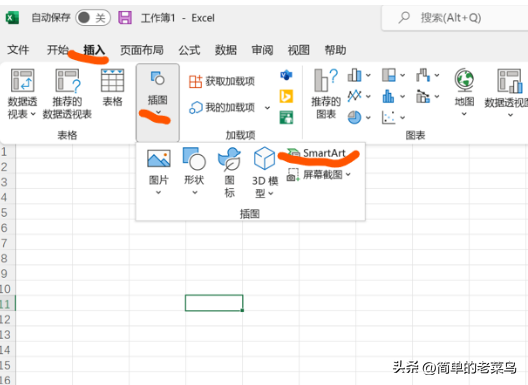Viewport: 528px width, 385px height.
Task: Click 获取加载项 Get Add-ins
Action: point(222,81)
